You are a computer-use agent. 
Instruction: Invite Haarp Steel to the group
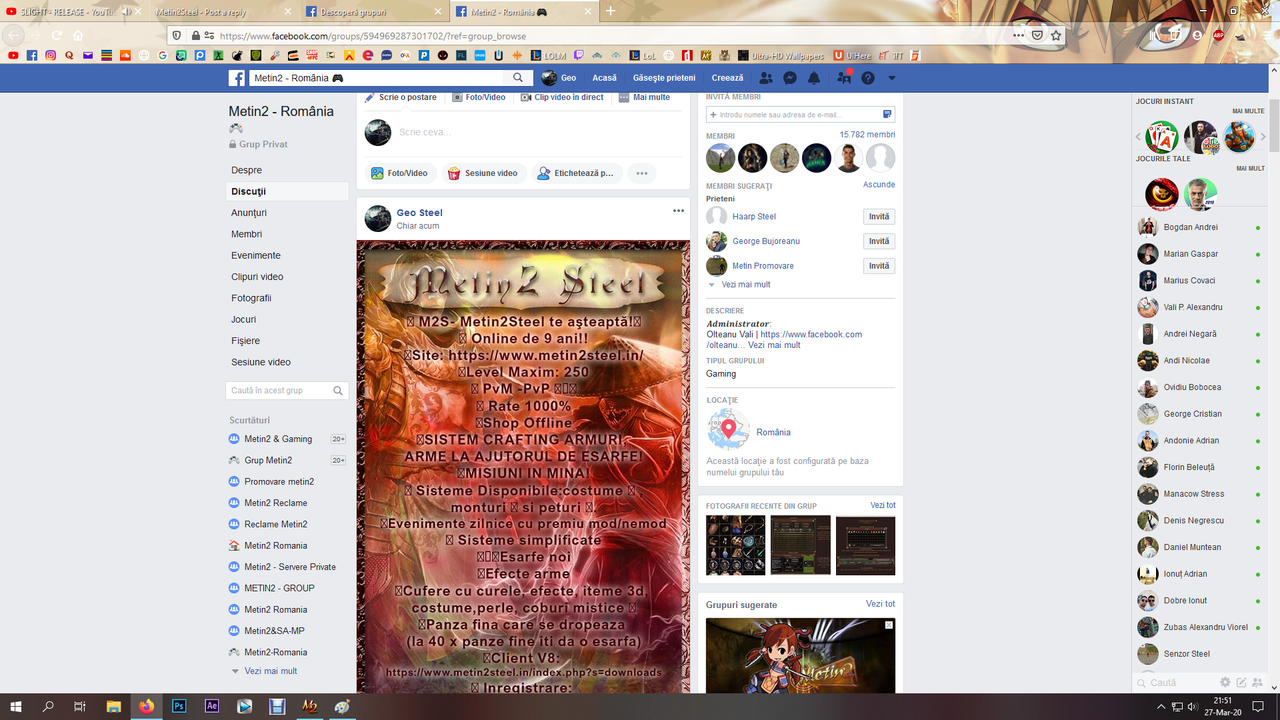click(x=879, y=217)
